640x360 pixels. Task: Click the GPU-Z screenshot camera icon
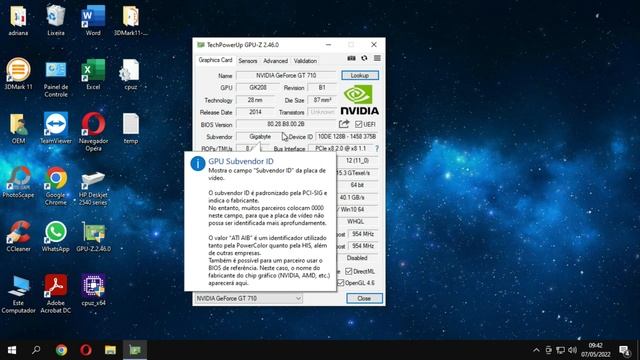pos(351,58)
